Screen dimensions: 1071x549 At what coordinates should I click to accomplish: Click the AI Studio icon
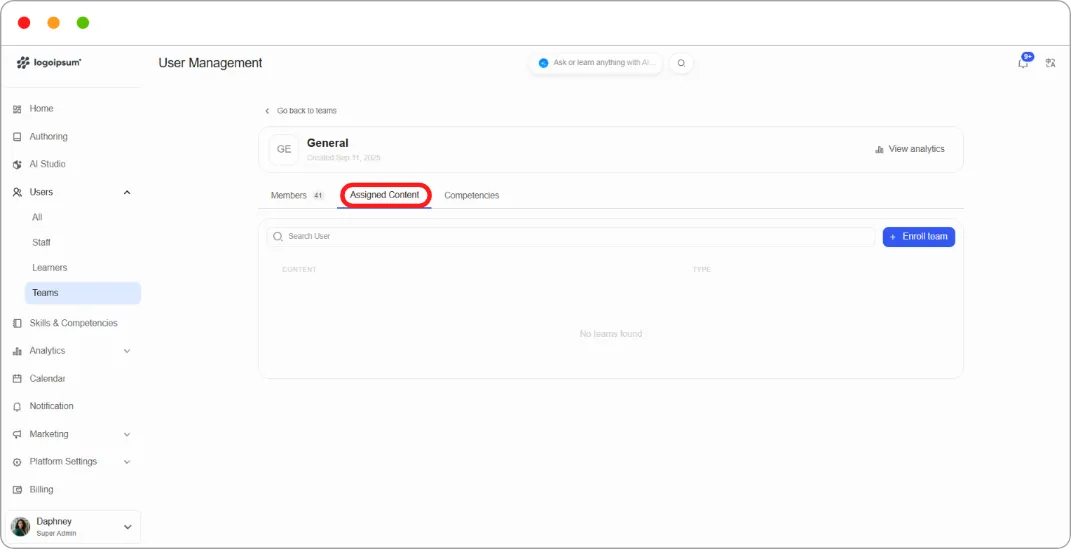pos(17,165)
